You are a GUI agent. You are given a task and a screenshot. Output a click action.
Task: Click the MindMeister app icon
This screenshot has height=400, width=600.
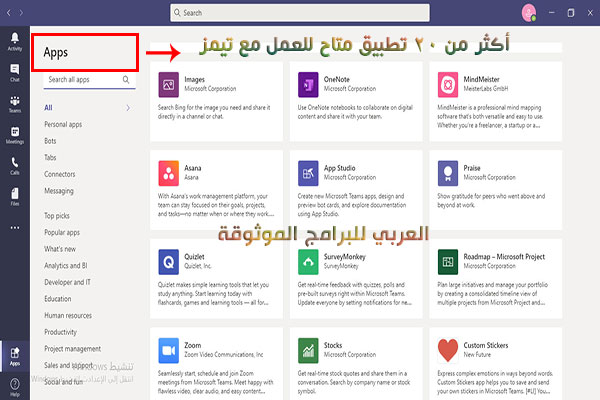448,85
